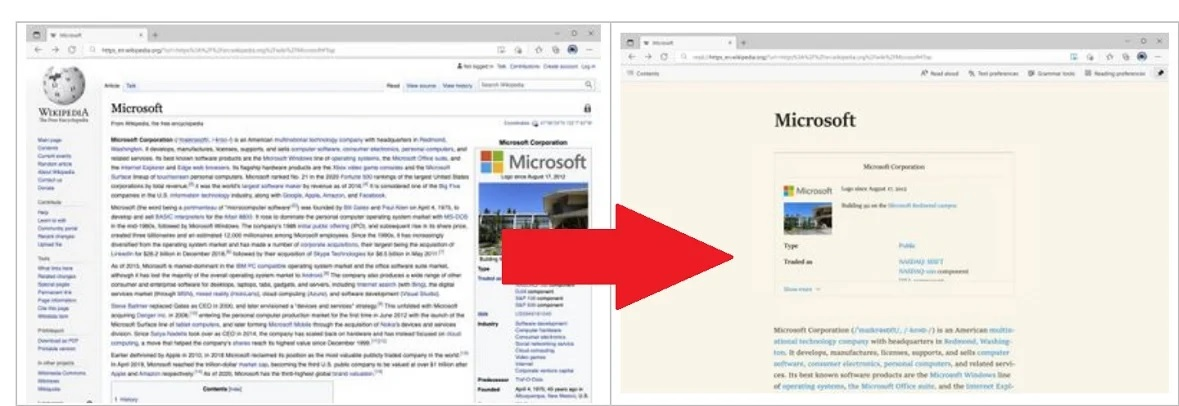Open Contributions link at top
The image size is (1179, 406).
525,66
